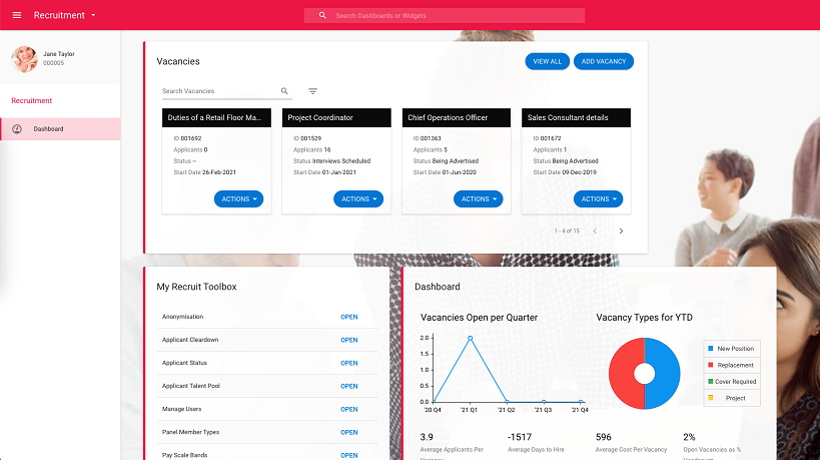Open Jane Taylor's profile avatar
The image size is (820, 460).
point(24,58)
